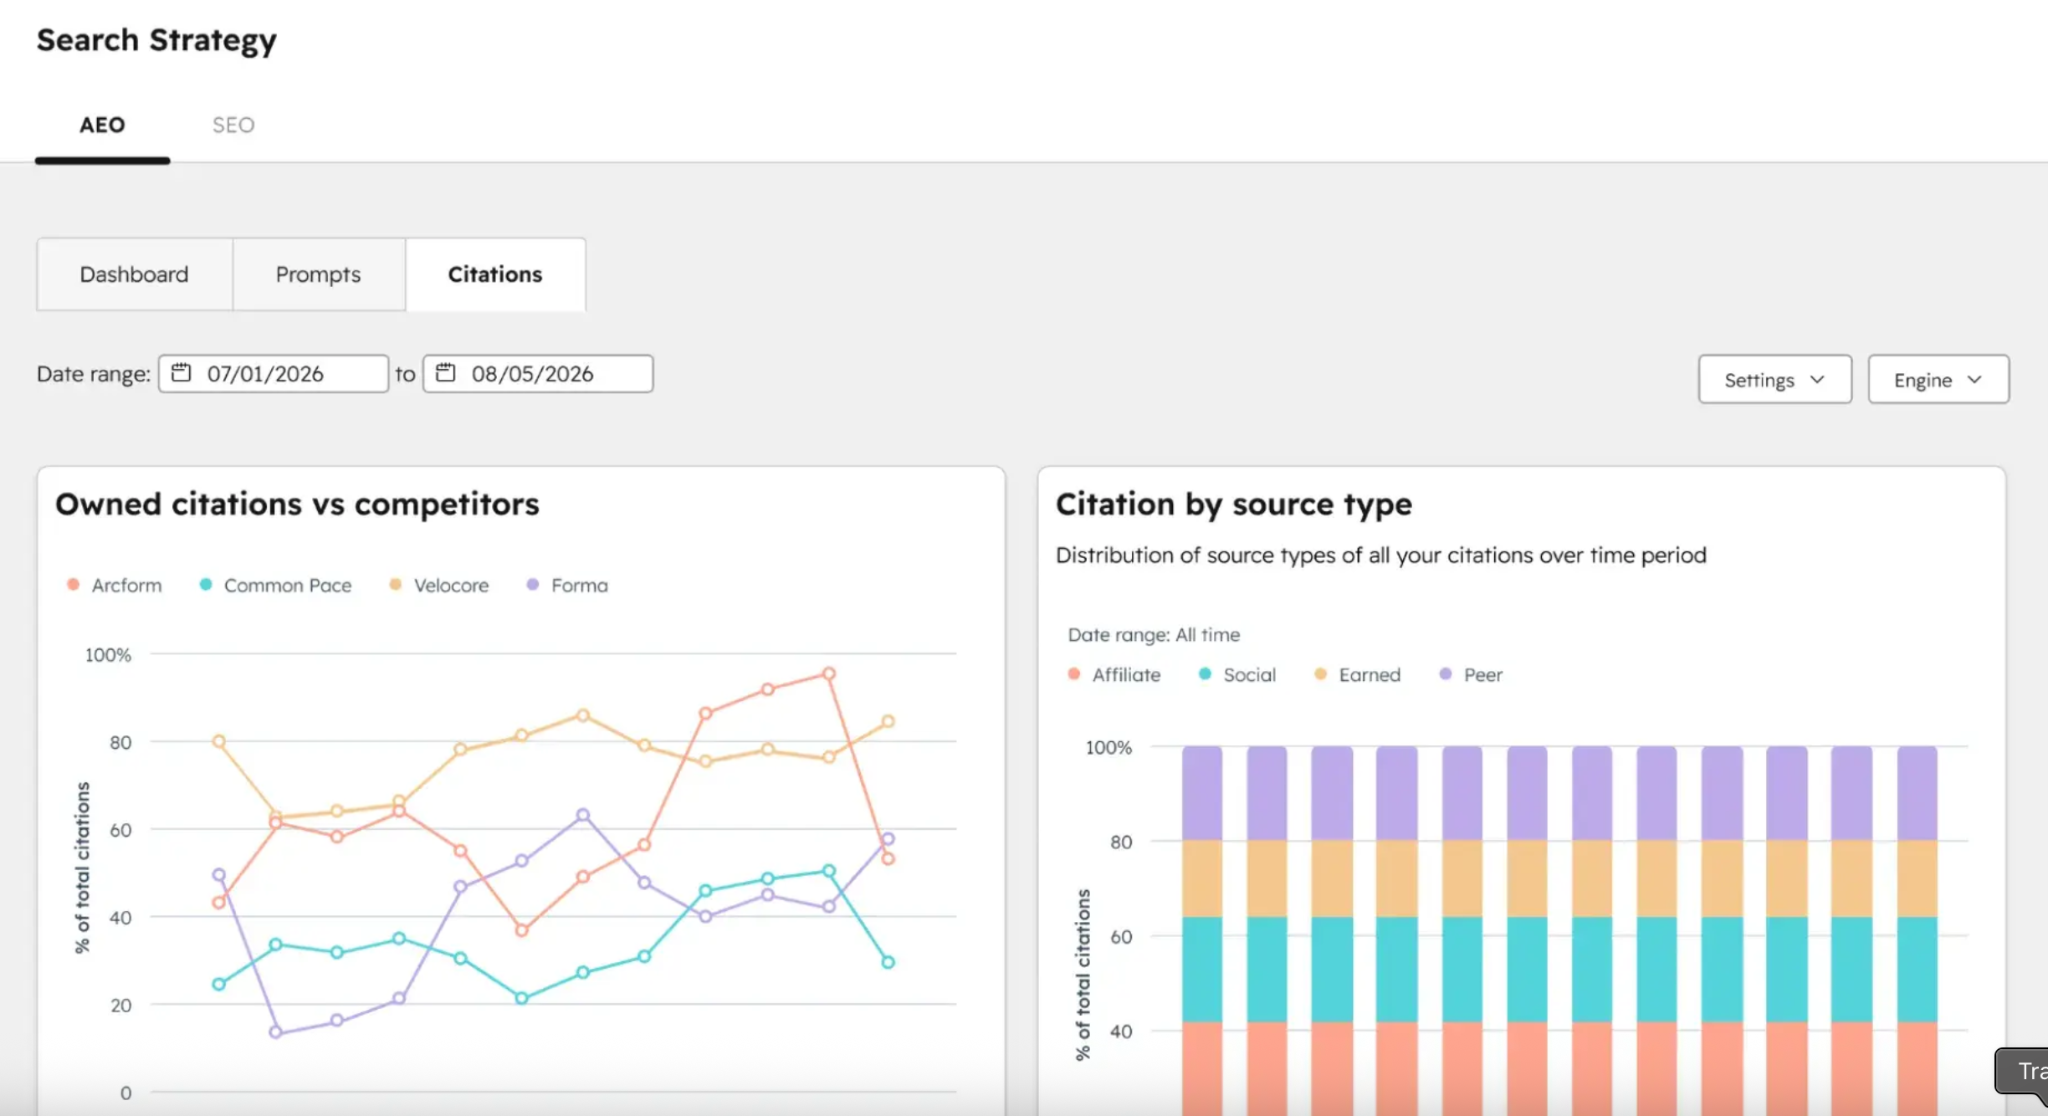Toggle Earned source type in legend
Viewport: 2048px width, 1116px height.
1357,675
